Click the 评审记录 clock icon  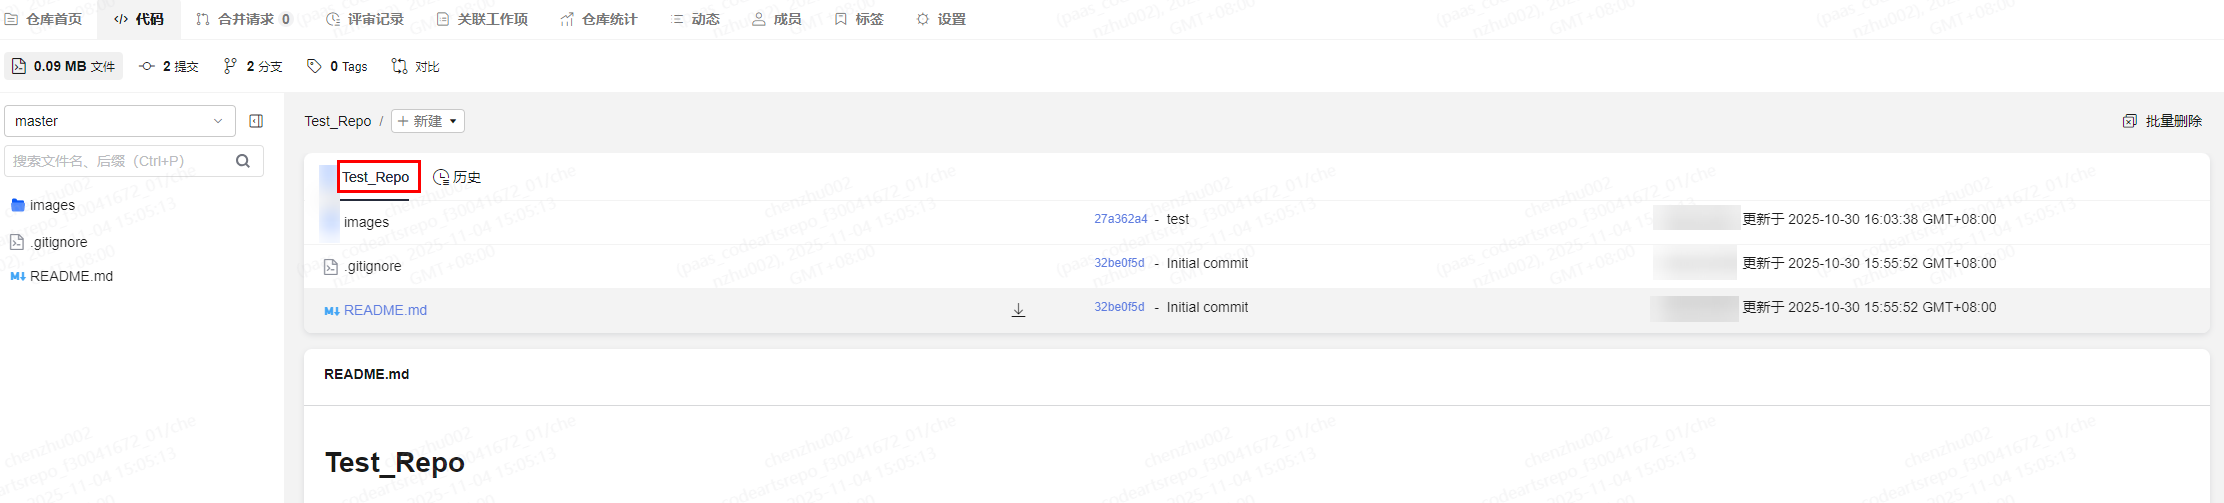(x=333, y=19)
